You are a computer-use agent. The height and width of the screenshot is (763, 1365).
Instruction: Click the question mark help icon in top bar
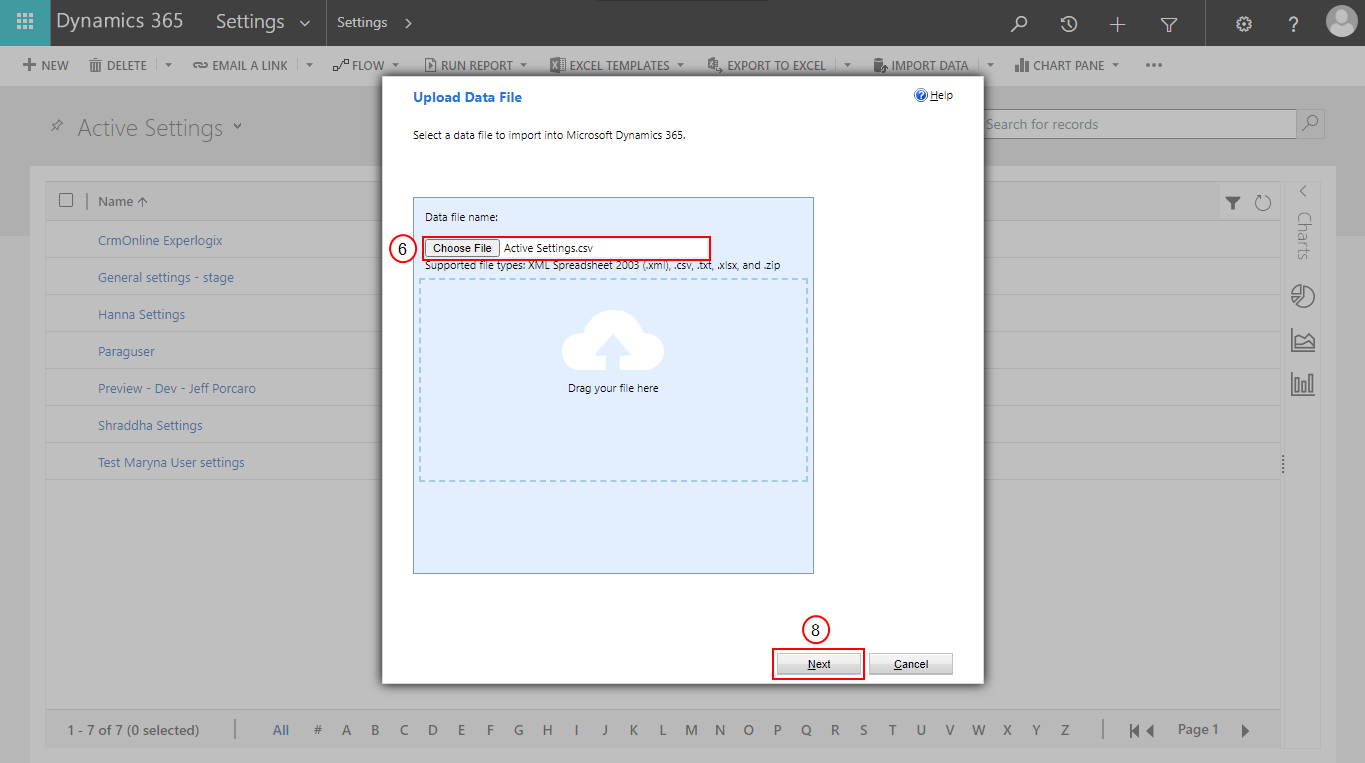coord(1293,24)
